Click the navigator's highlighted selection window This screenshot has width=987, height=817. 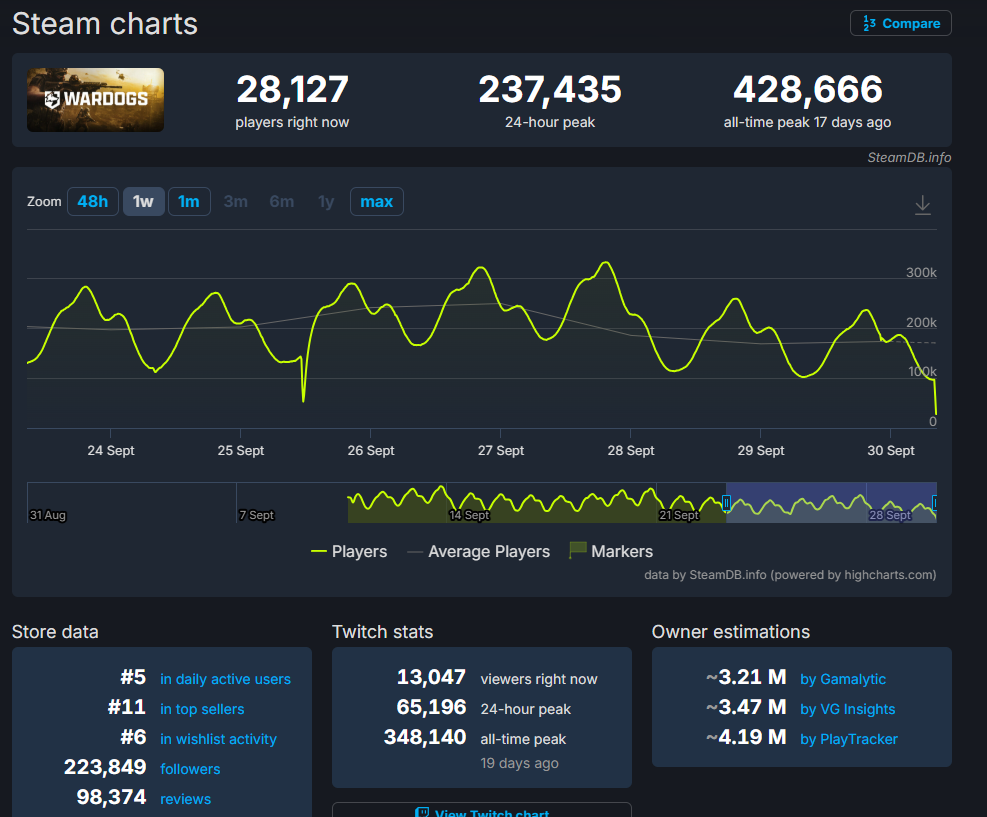coord(831,502)
